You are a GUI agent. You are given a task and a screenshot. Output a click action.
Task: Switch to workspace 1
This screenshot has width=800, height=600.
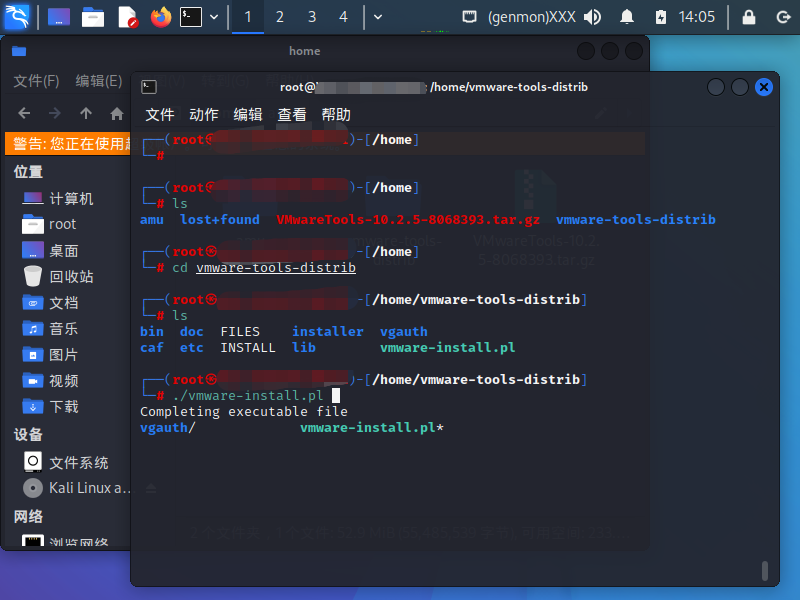248,17
